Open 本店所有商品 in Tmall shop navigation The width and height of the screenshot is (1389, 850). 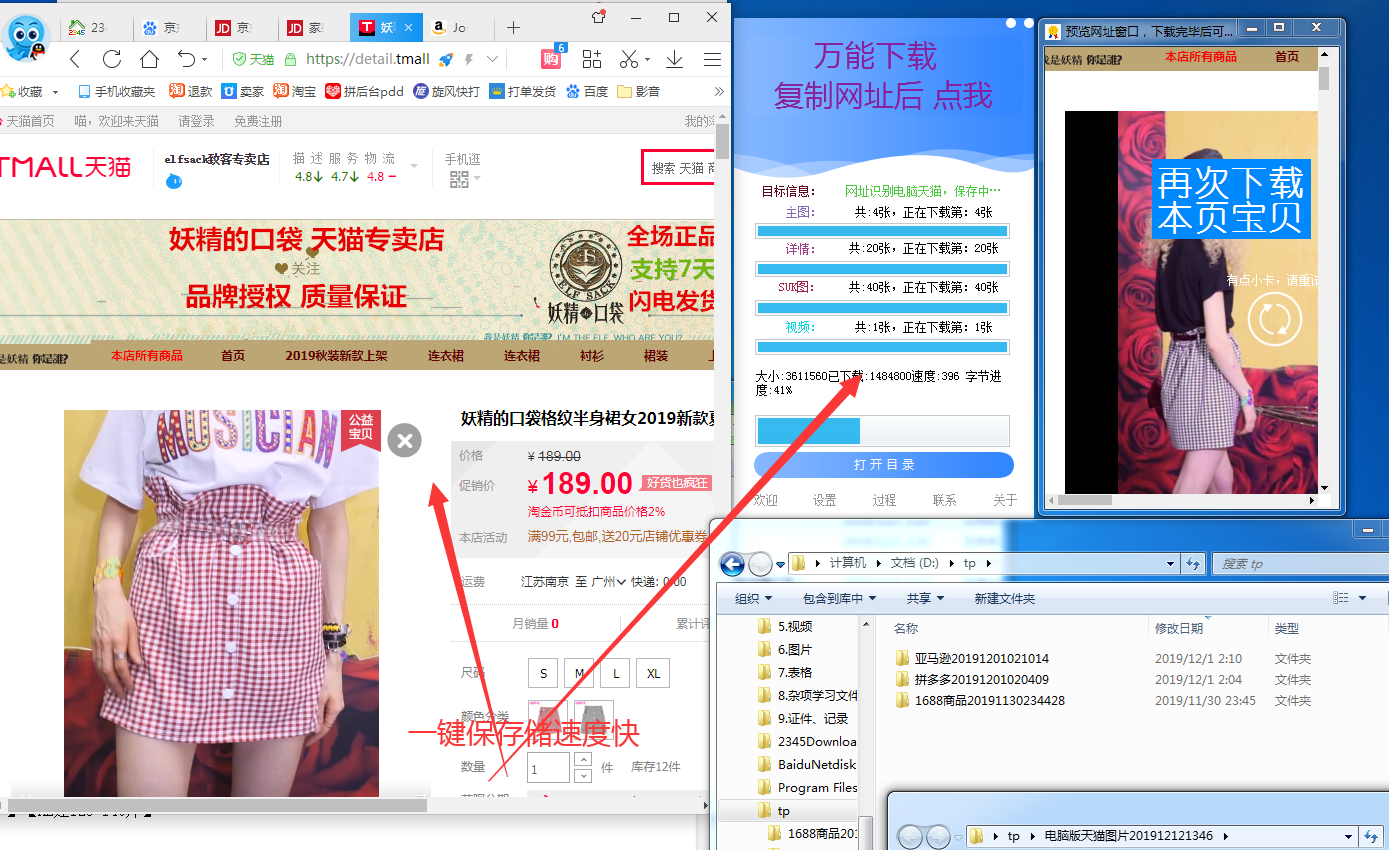(147, 355)
